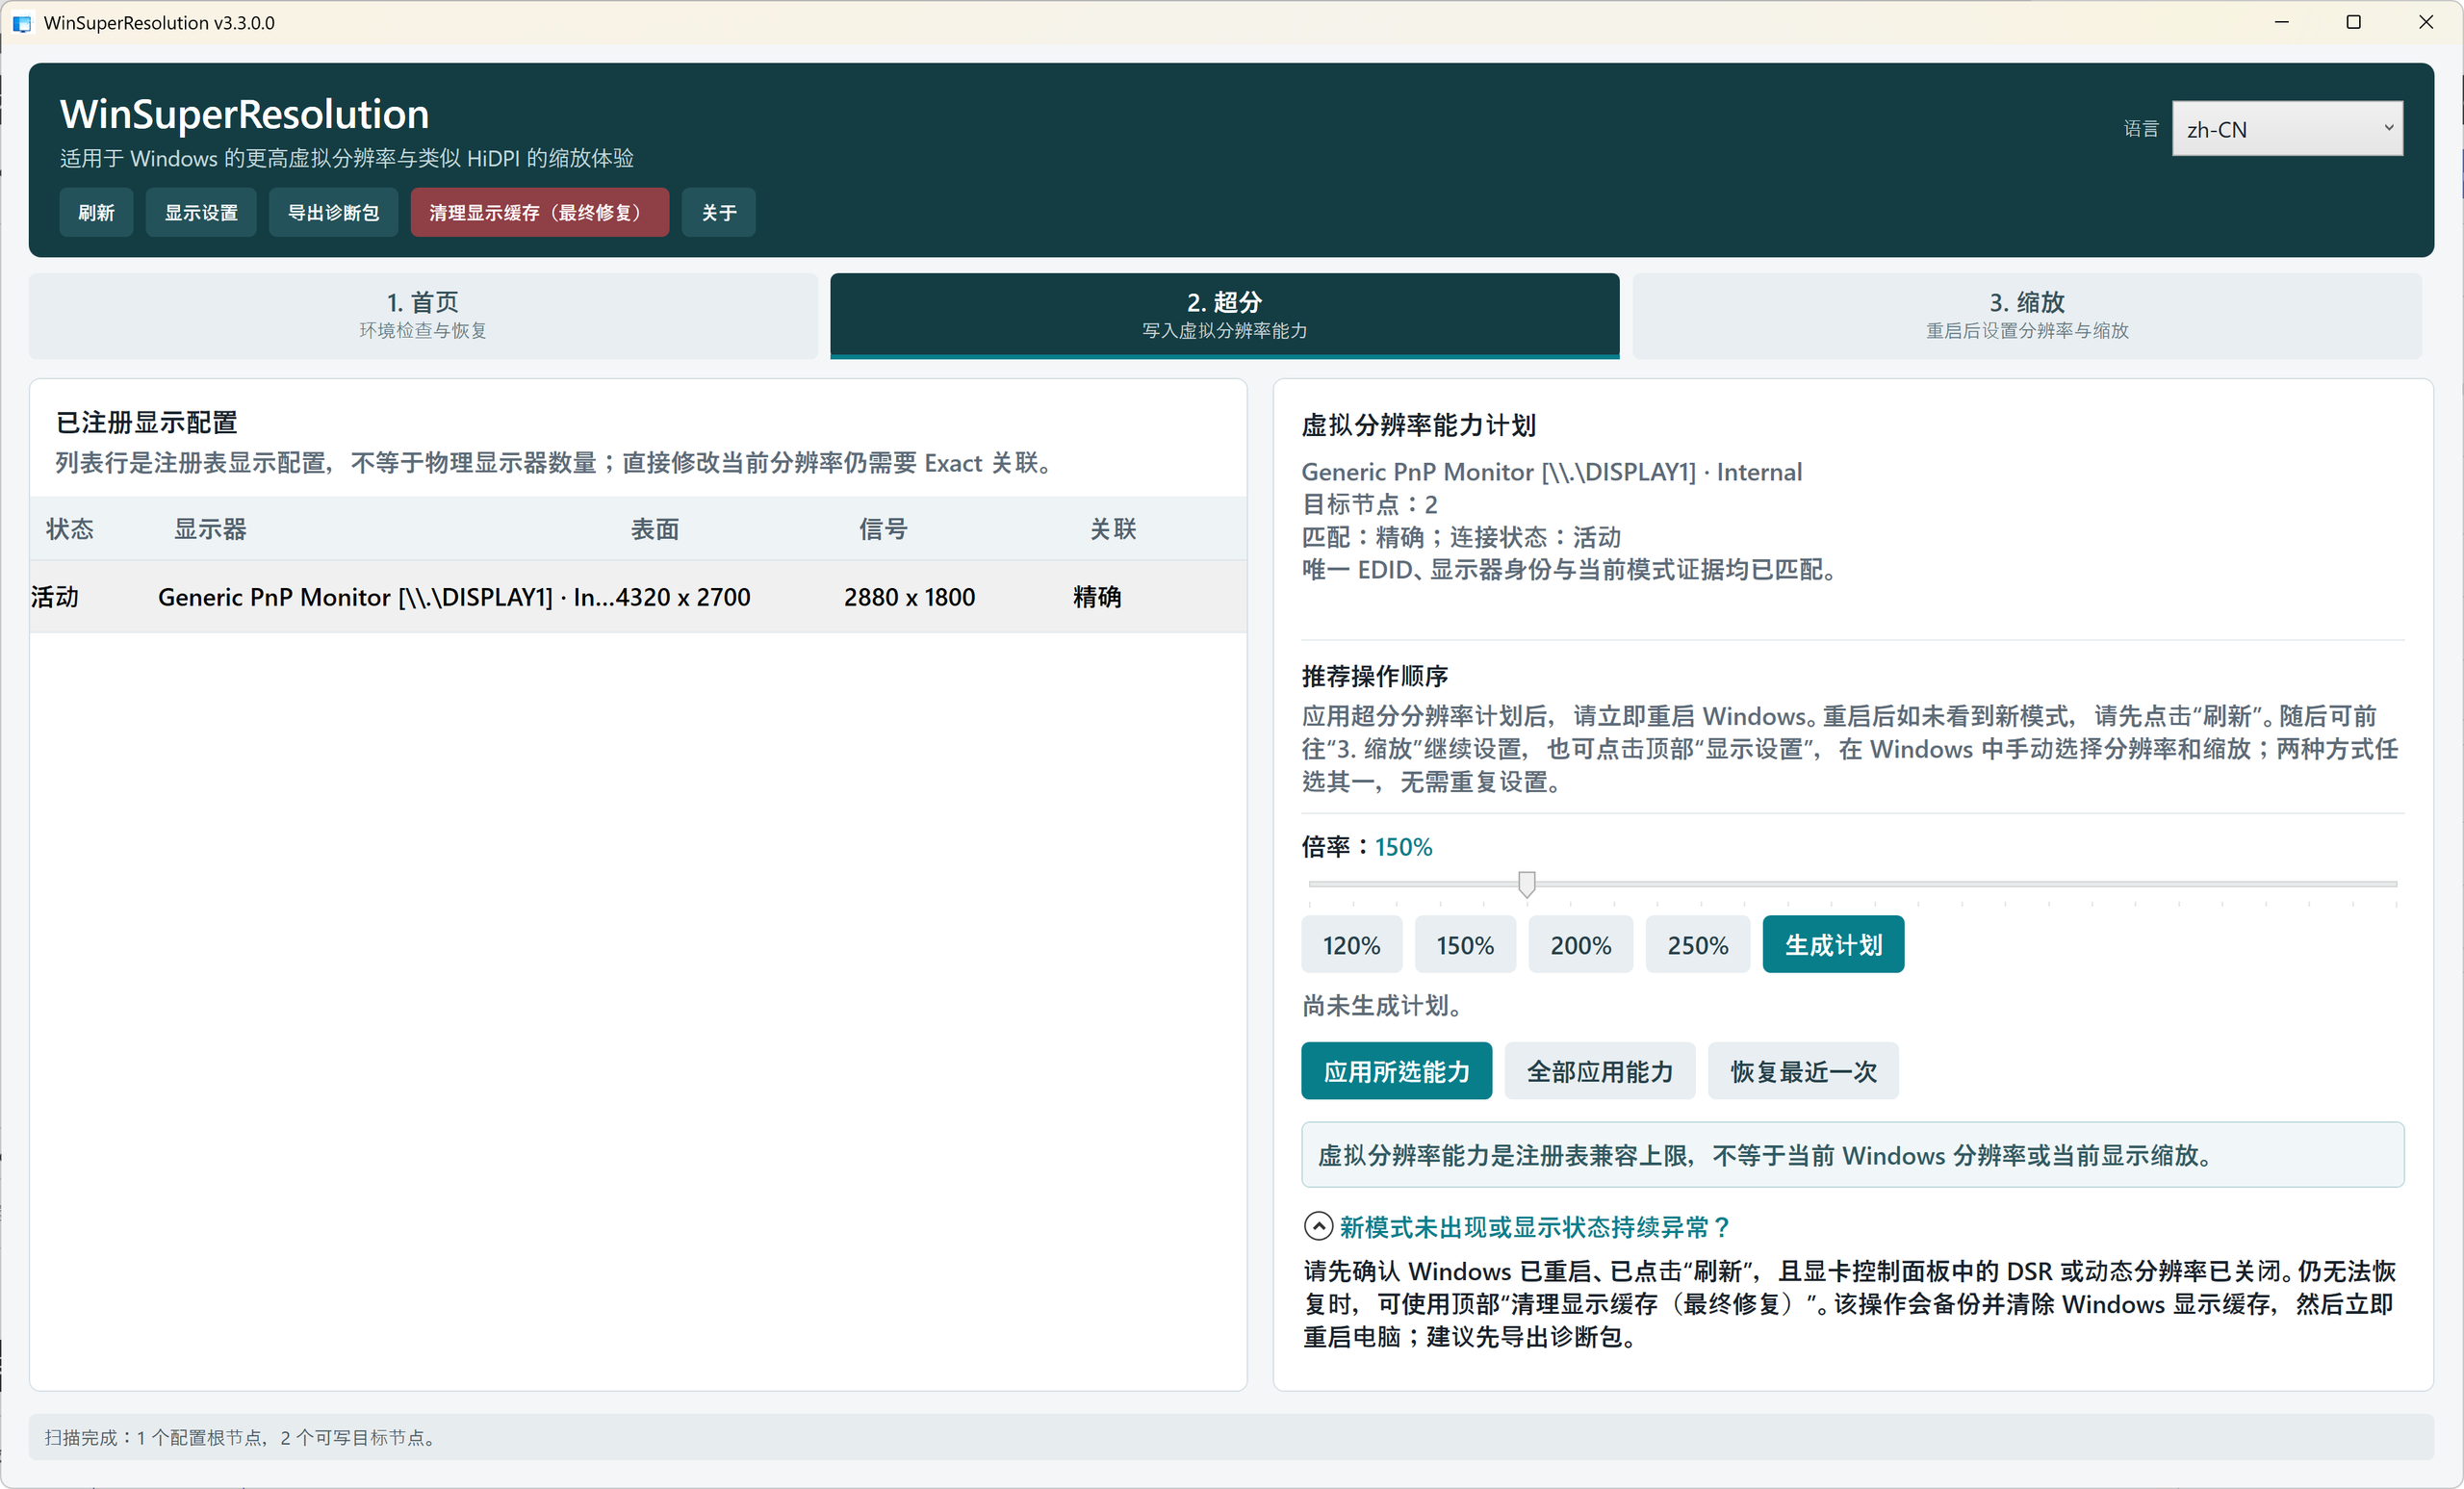Click 恢复最近一次 button
2464x1489 pixels.
coord(1803,1071)
